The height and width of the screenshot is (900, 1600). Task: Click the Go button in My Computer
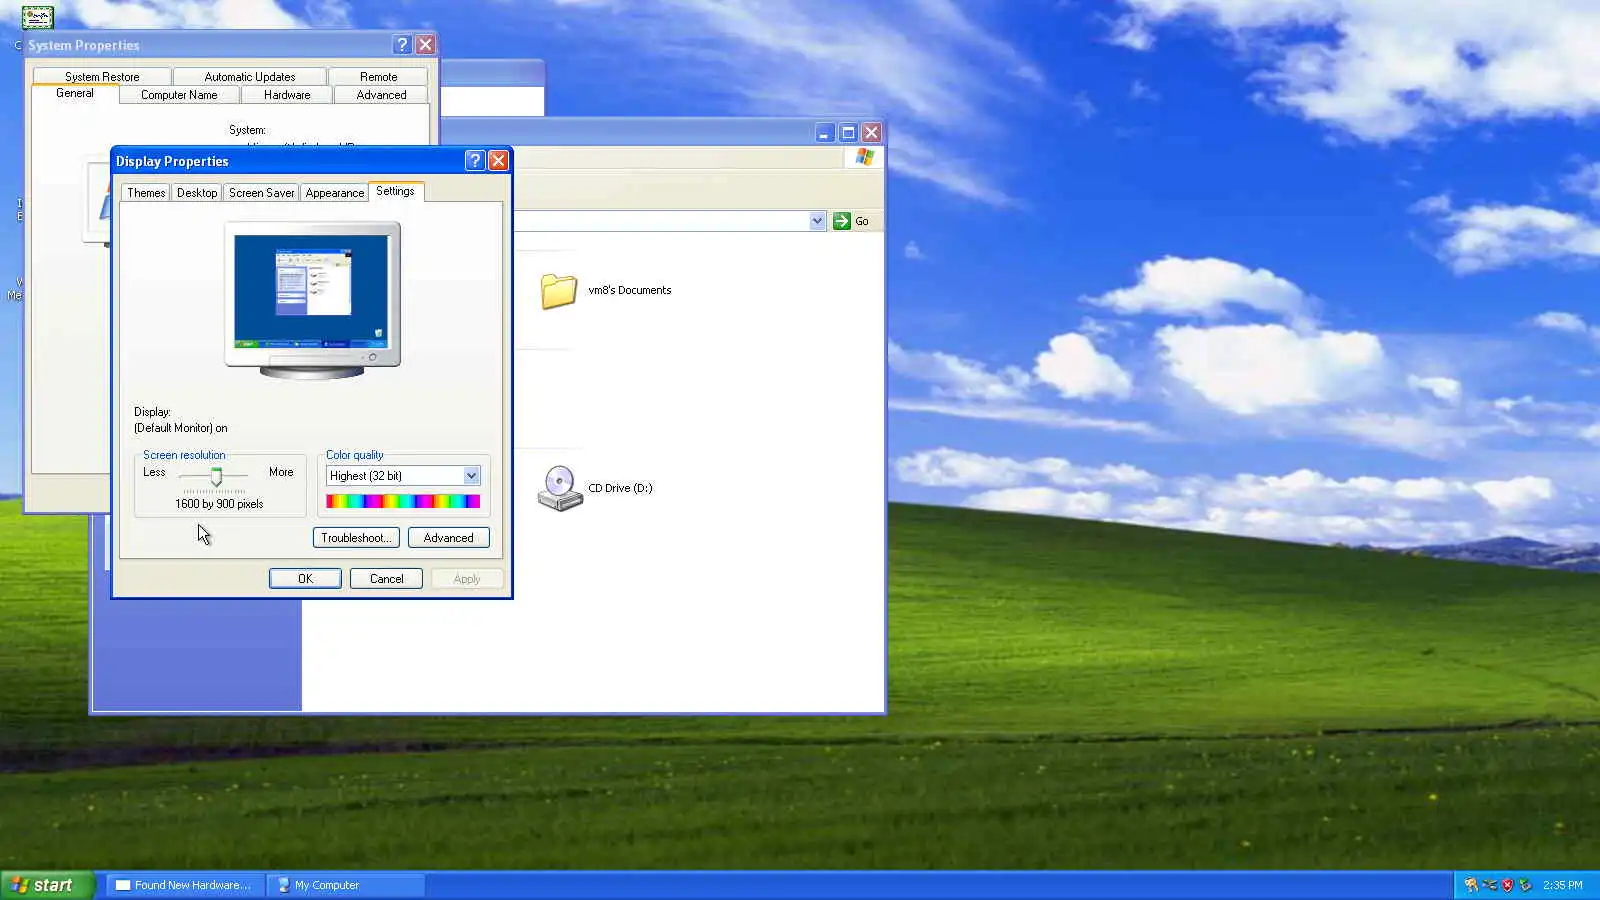(852, 221)
